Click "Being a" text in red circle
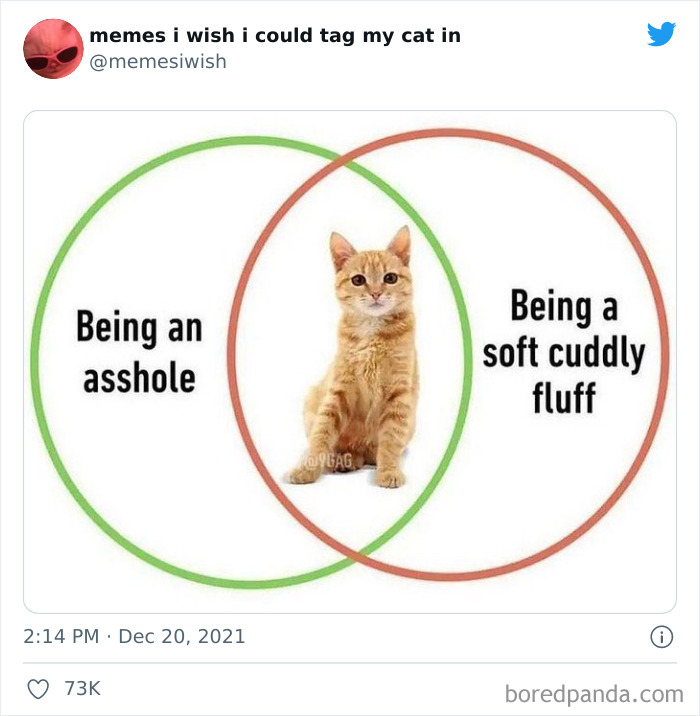The width and height of the screenshot is (700, 716). tap(564, 307)
